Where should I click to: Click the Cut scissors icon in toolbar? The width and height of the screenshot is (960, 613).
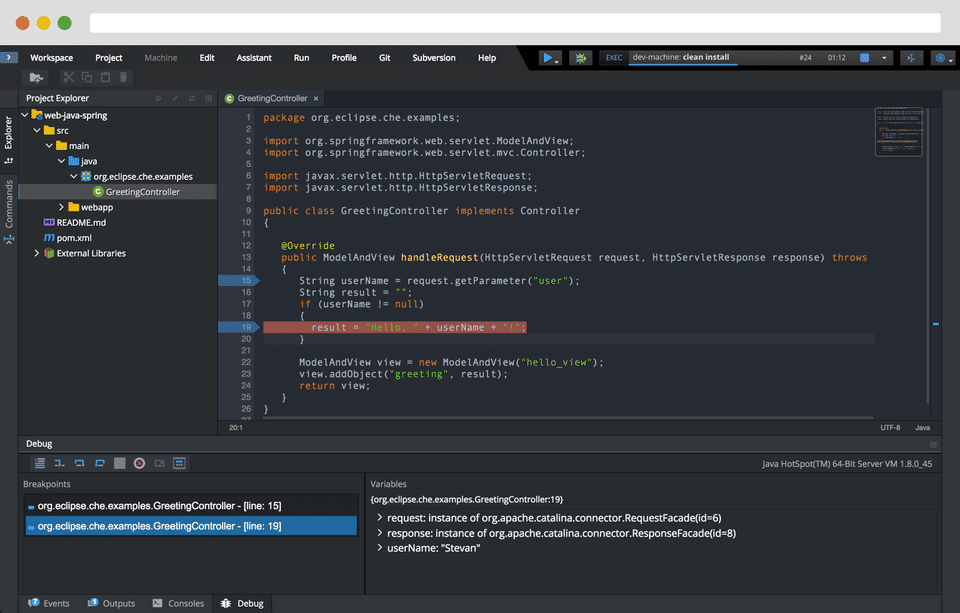pos(68,77)
